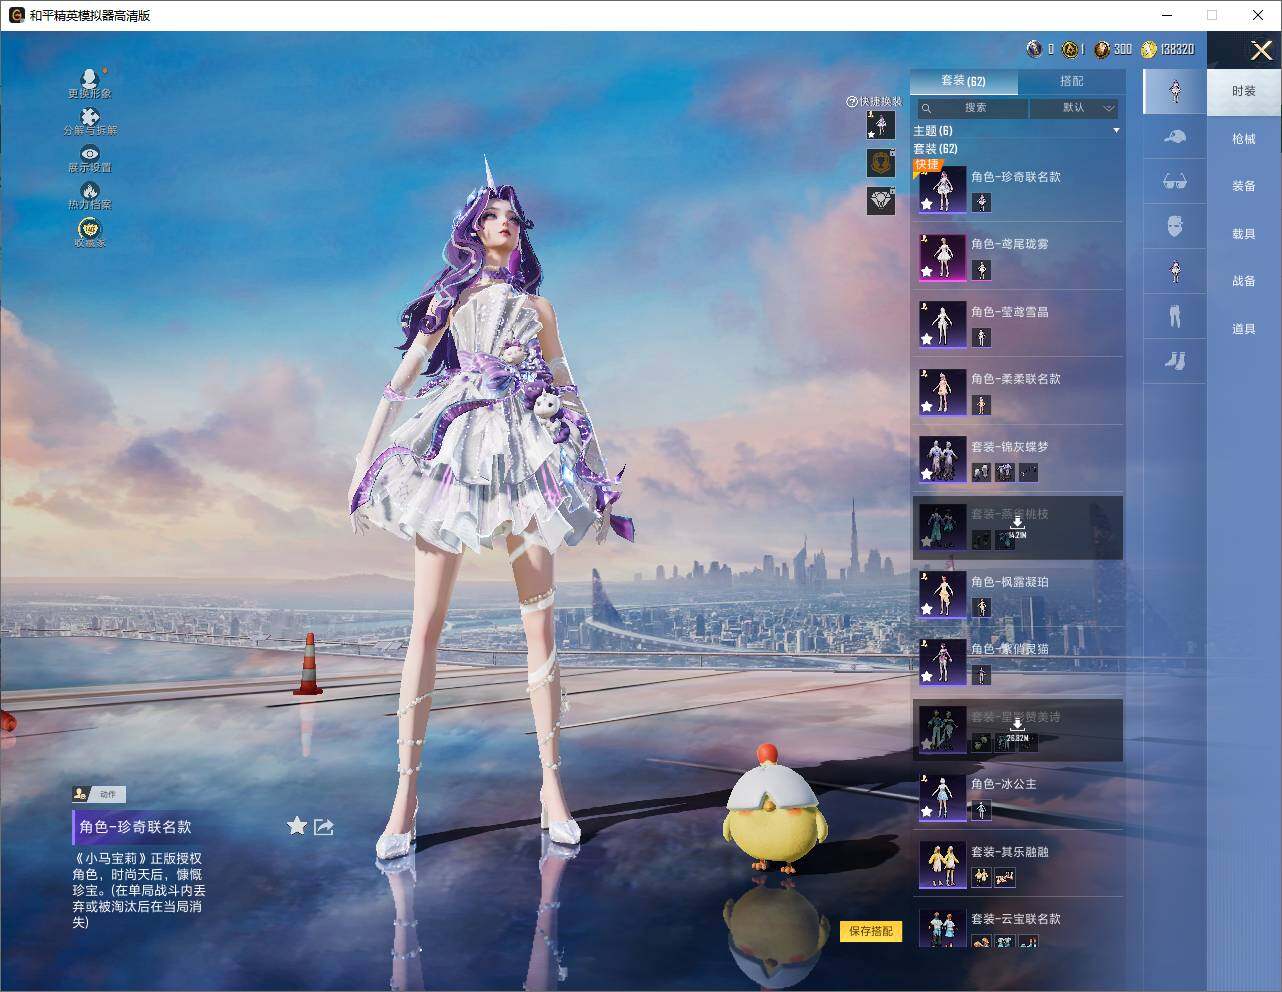Select the locked trophy quick-swap slot
This screenshot has width=1282, height=992.
(880, 163)
